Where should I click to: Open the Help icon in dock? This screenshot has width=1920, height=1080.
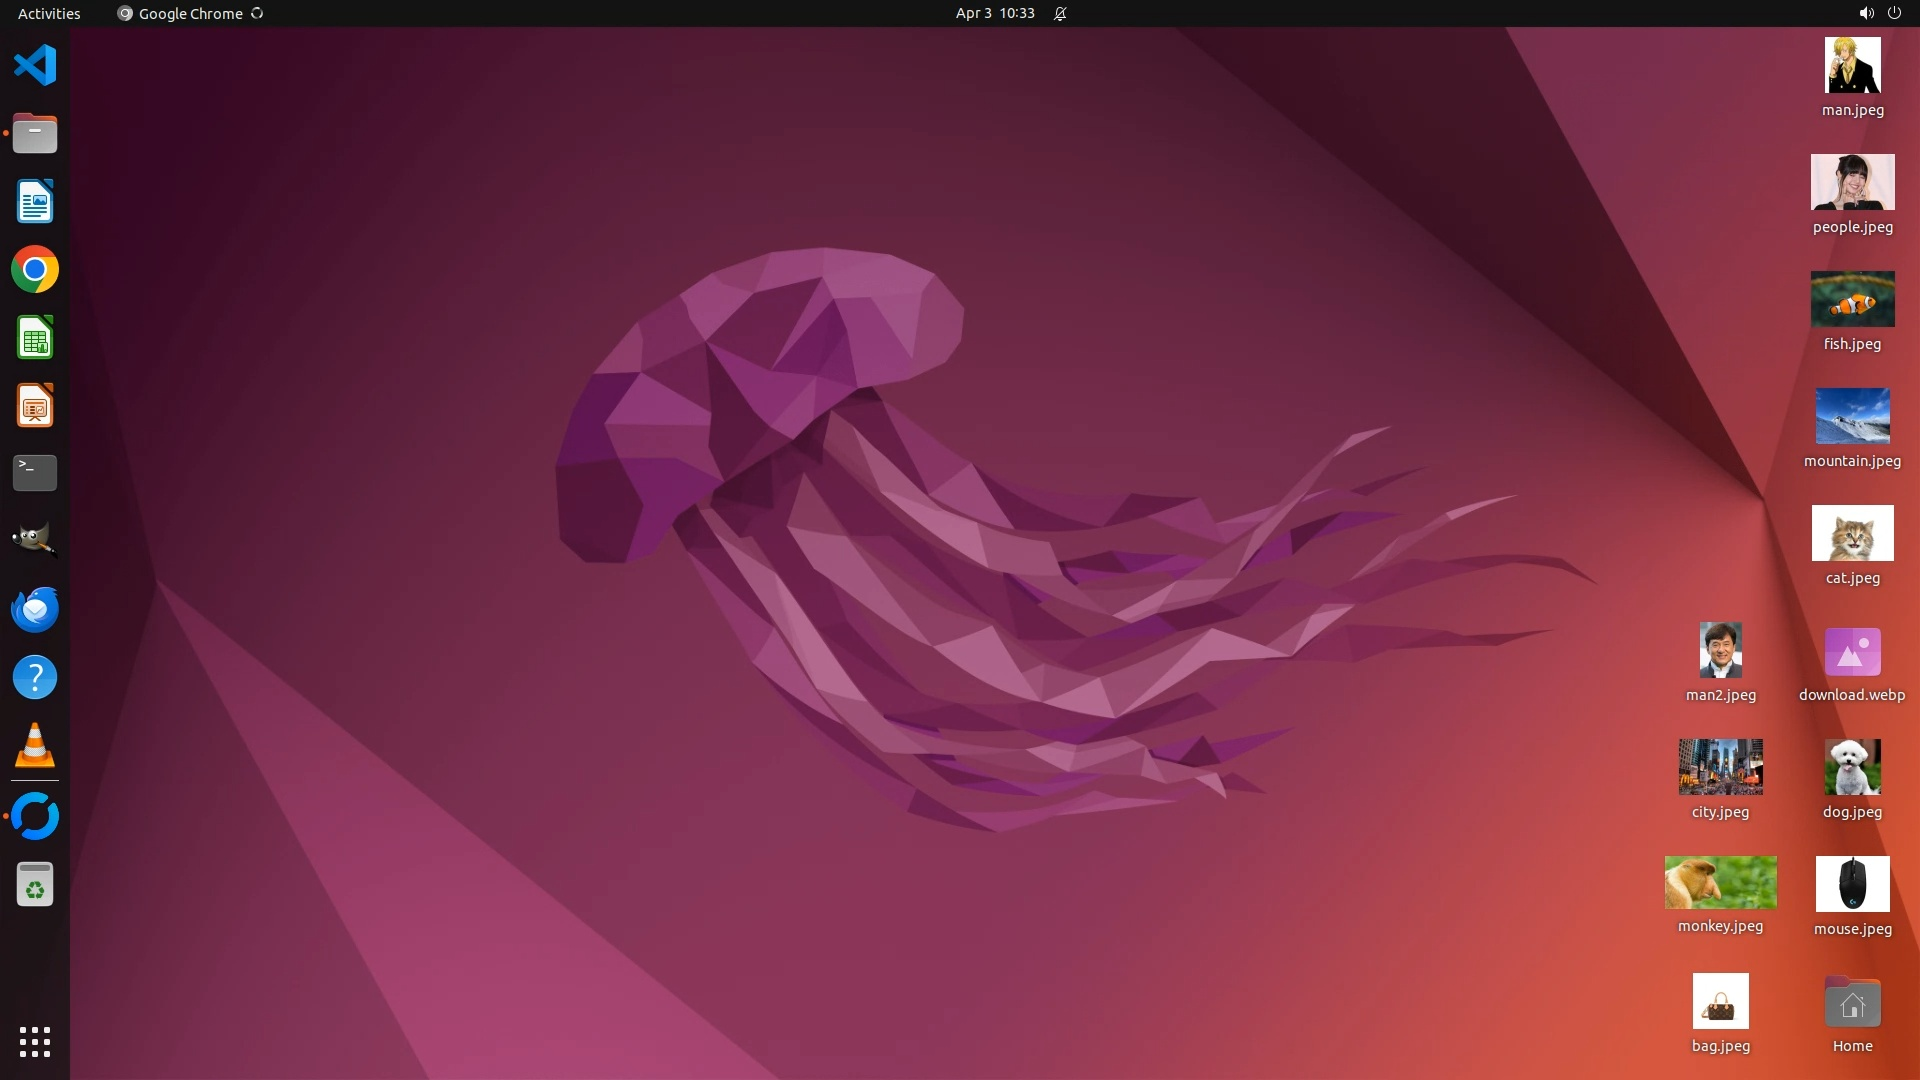(x=35, y=677)
